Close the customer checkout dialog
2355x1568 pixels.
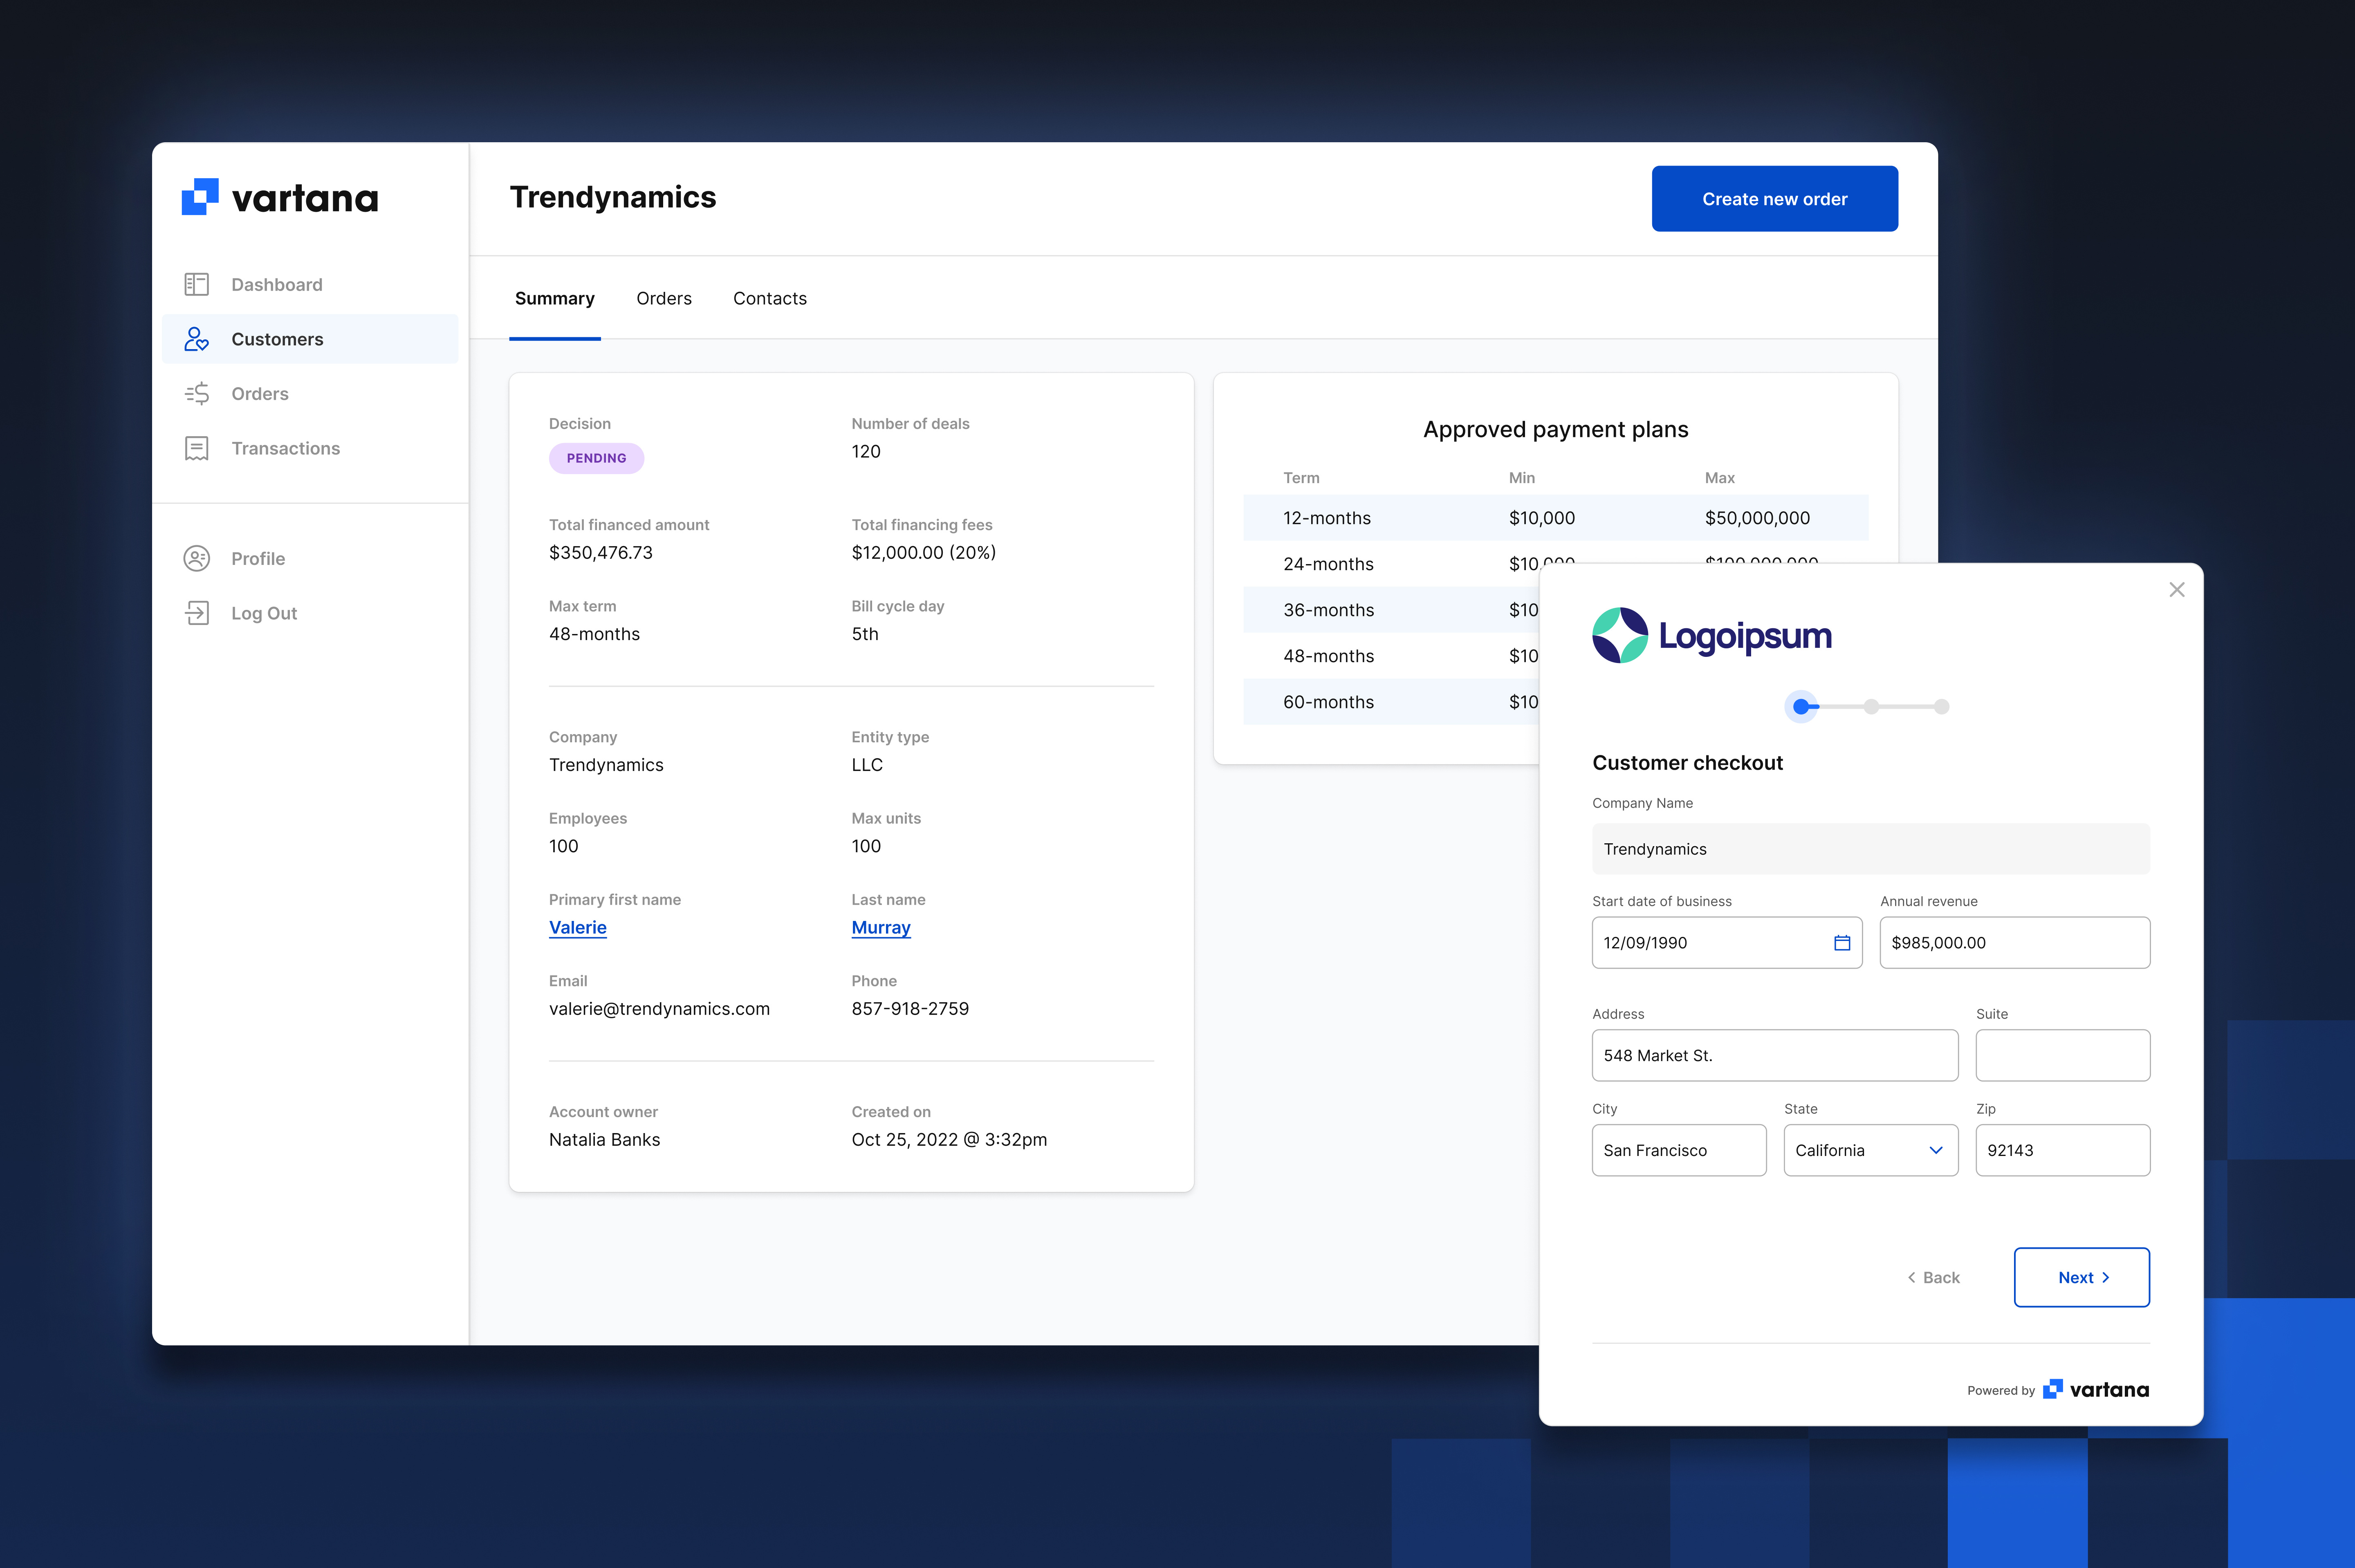tap(2177, 590)
